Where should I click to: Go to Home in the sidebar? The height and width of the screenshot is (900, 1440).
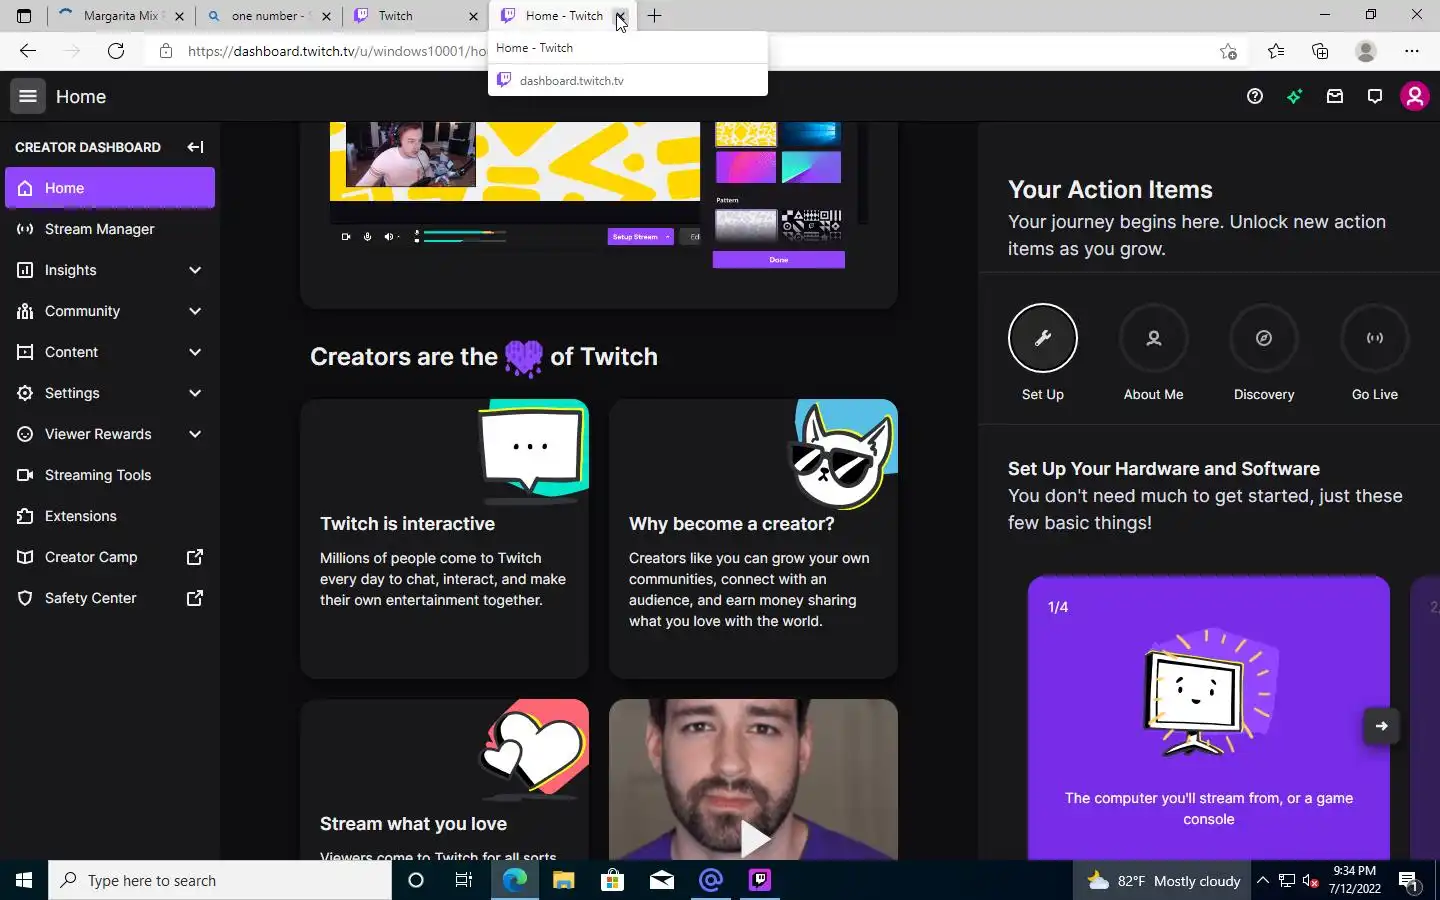coord(110,188)
